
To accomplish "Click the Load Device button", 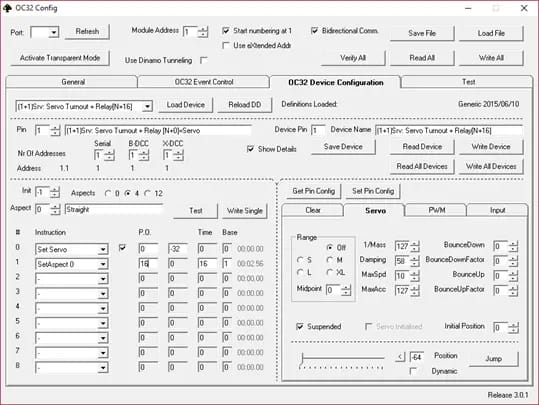I will pyautogui.click(x=185, y=105).
